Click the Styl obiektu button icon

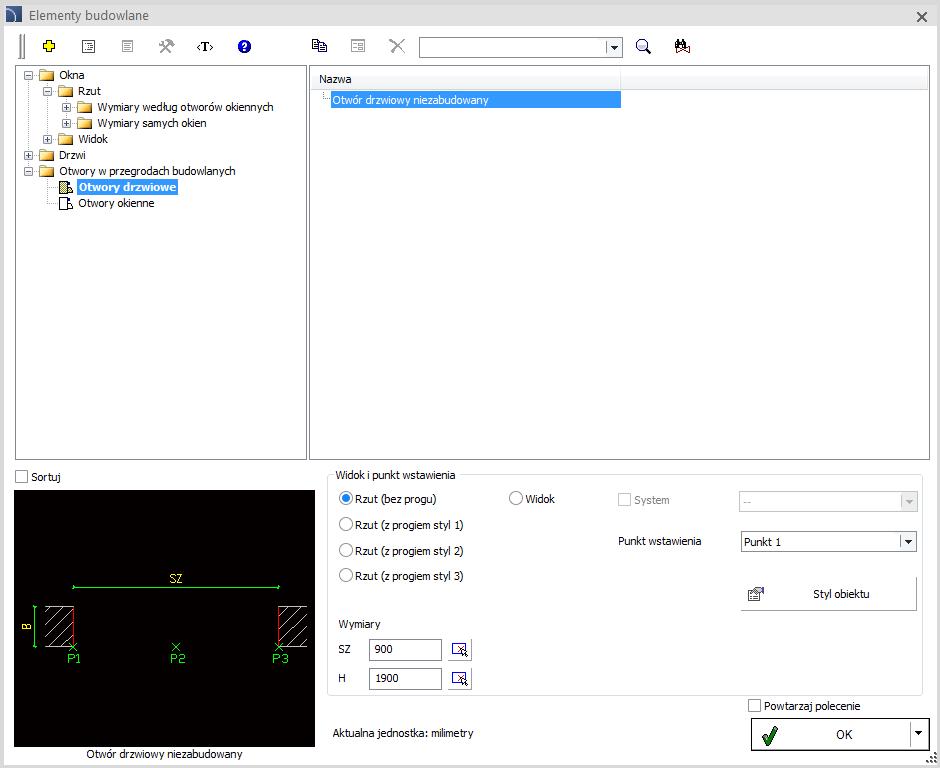coord(756,594)
